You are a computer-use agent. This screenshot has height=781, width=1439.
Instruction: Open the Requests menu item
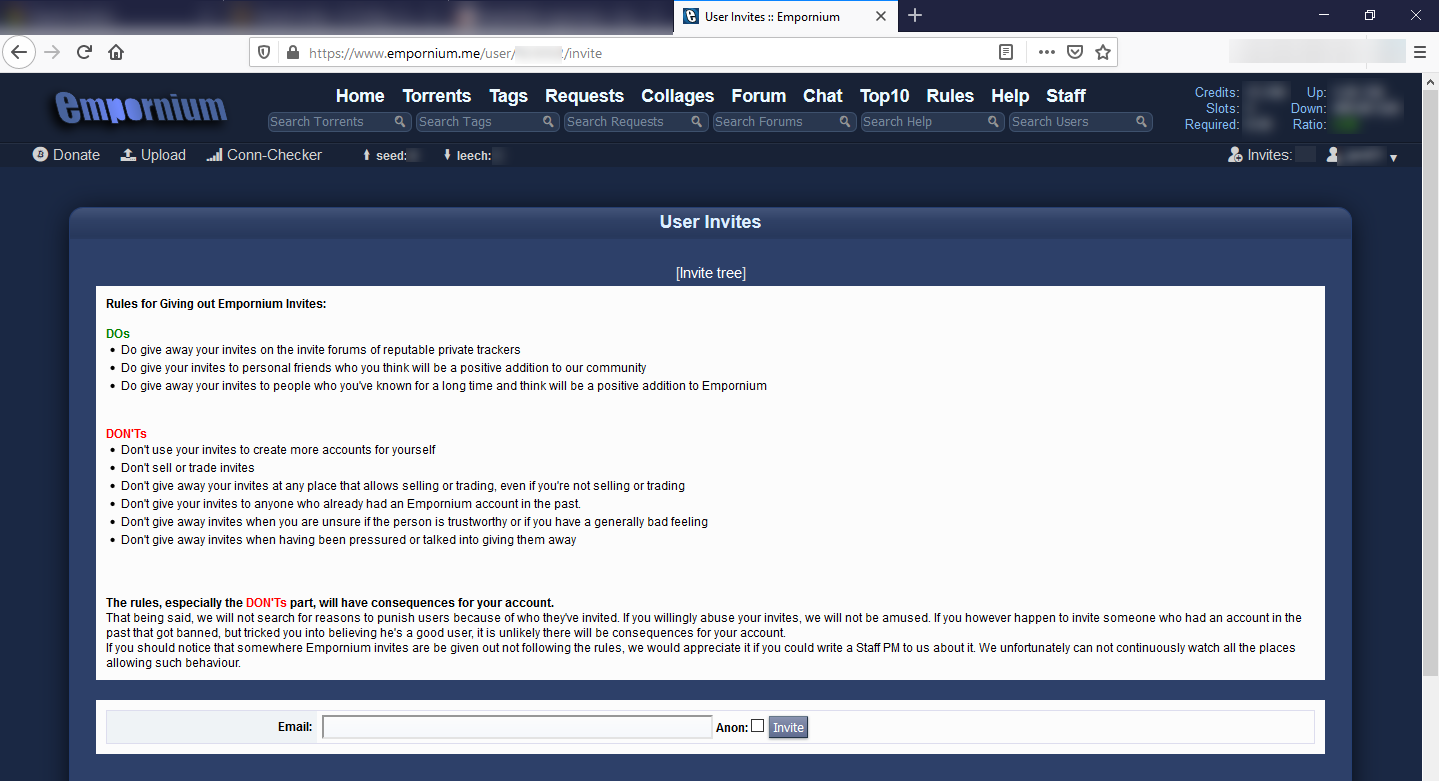[584, 96]
